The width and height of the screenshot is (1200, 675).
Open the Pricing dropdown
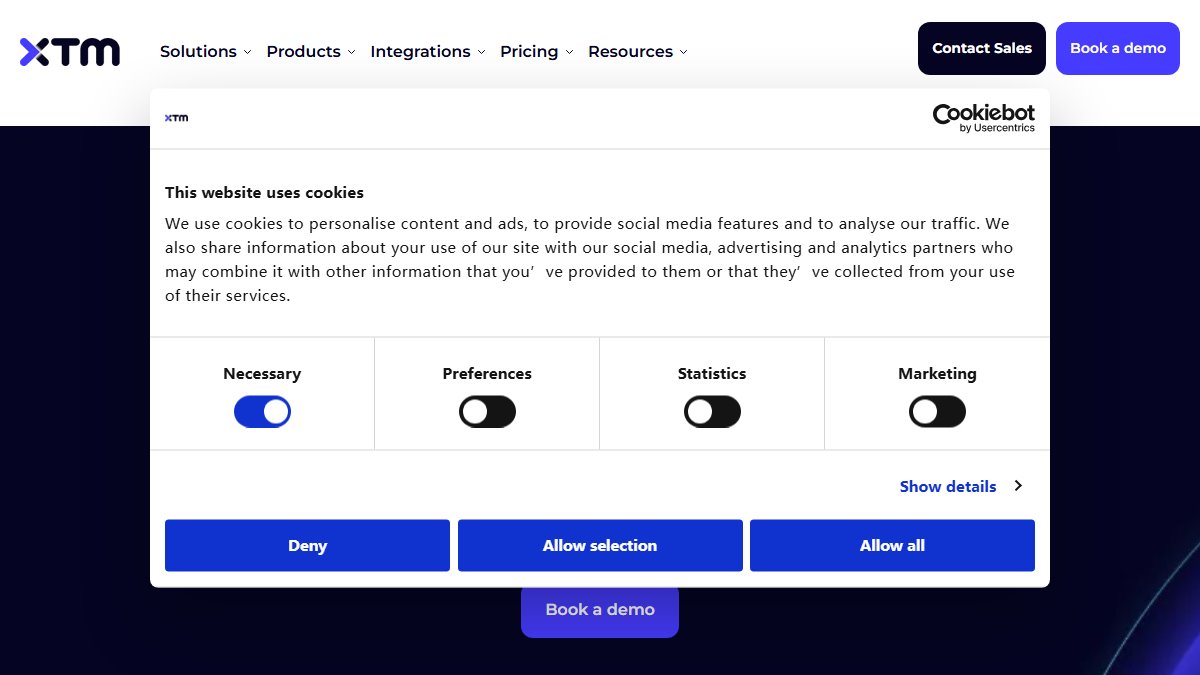click(x=537, y=51)
